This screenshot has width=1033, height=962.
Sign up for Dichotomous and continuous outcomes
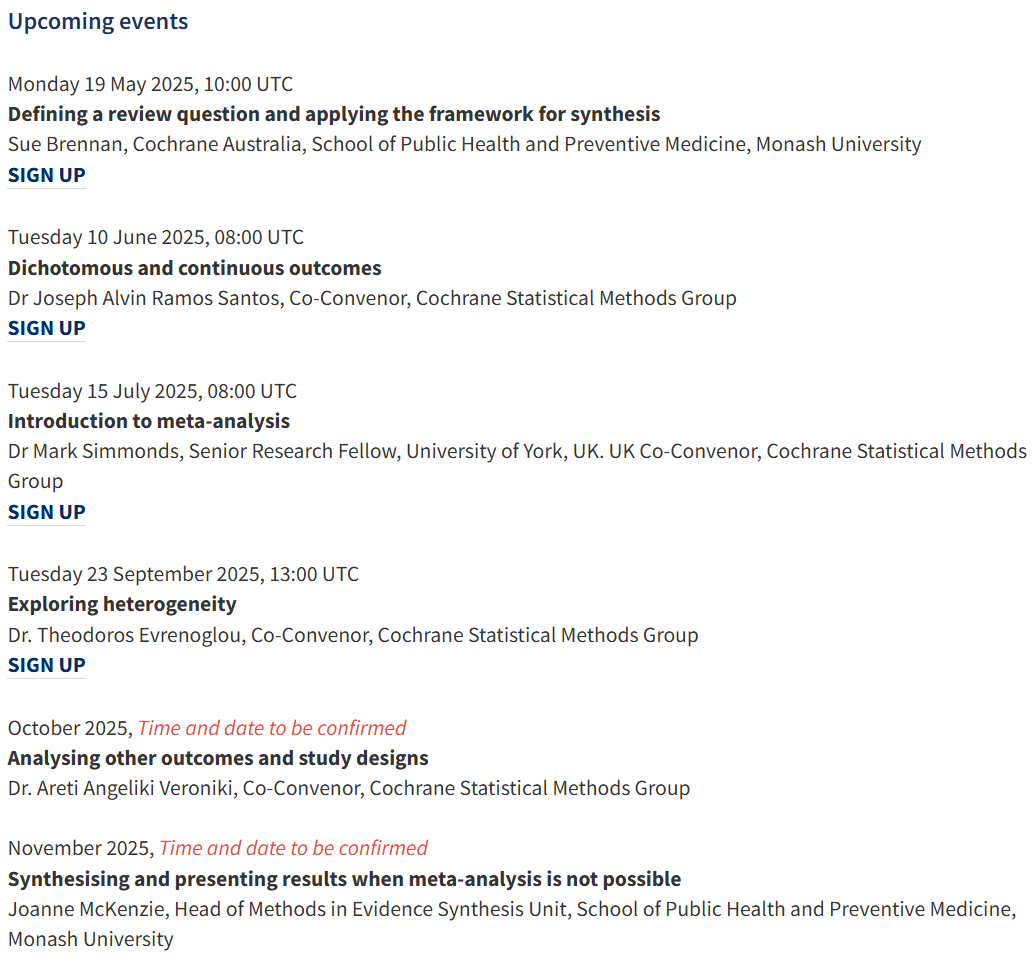coord(47,328)
